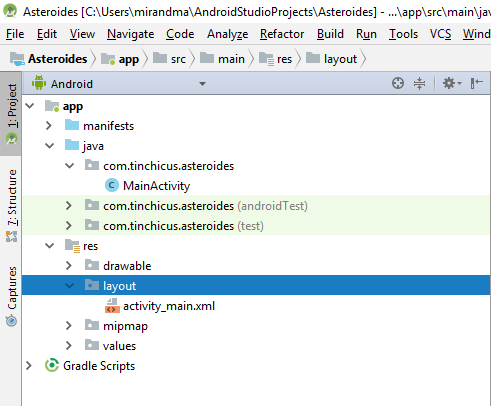Expand the com.tinchicus.asteroides (test) package

(x=69, y=226)
